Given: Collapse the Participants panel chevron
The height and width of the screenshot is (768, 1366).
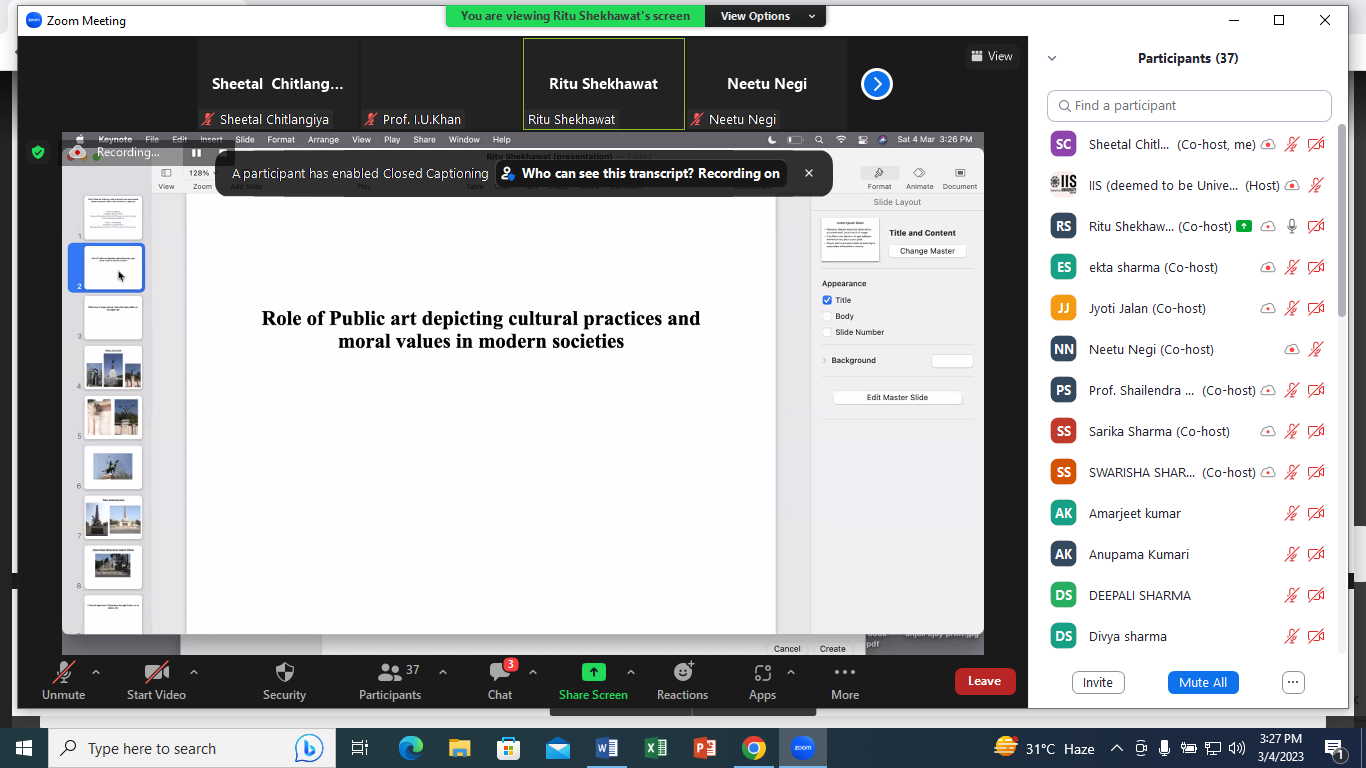Looking at the screenshot, I should coord(1052,59).
